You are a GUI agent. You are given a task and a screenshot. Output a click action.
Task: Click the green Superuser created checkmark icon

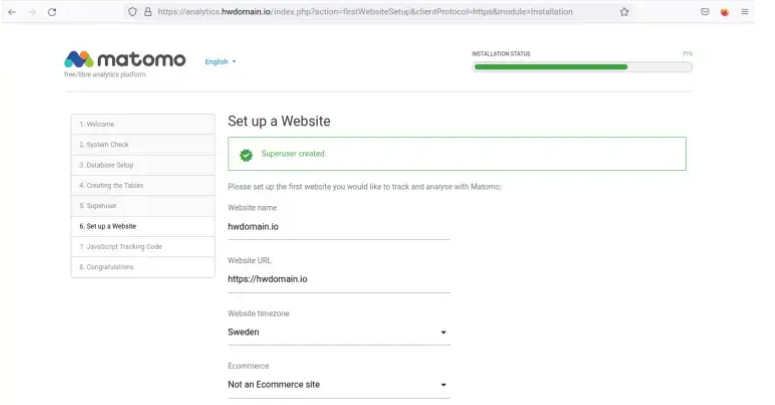click(246, 155)
